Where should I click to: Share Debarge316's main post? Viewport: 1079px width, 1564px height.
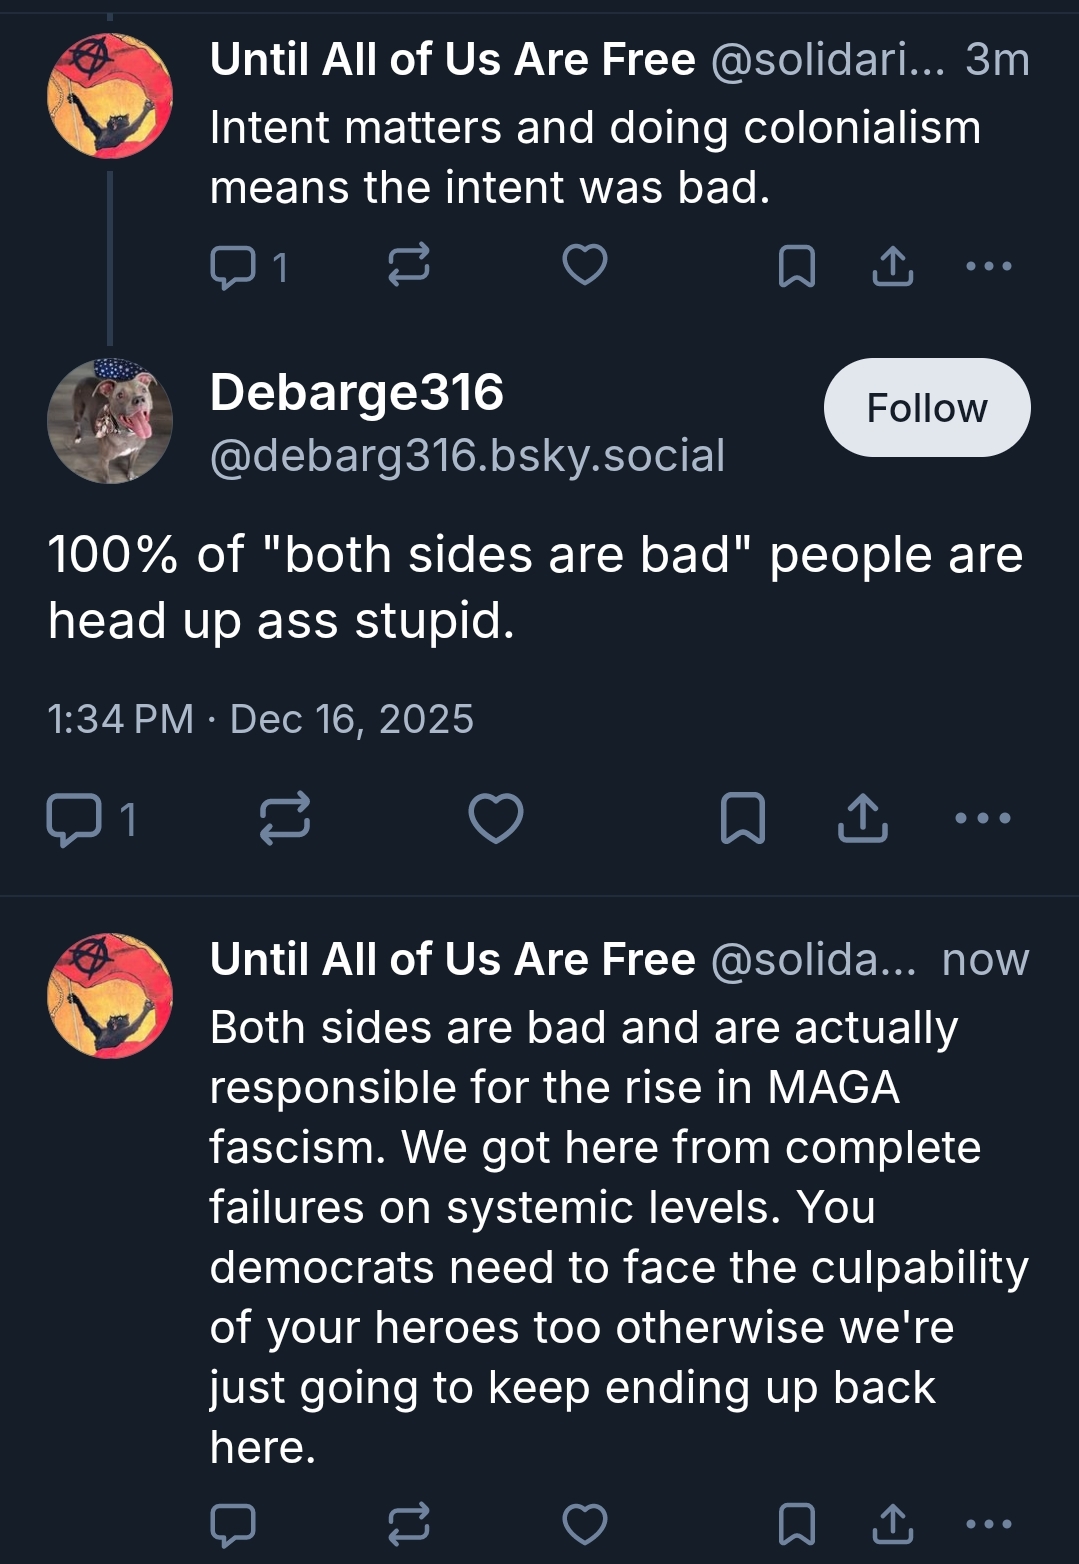pos(862,818)
